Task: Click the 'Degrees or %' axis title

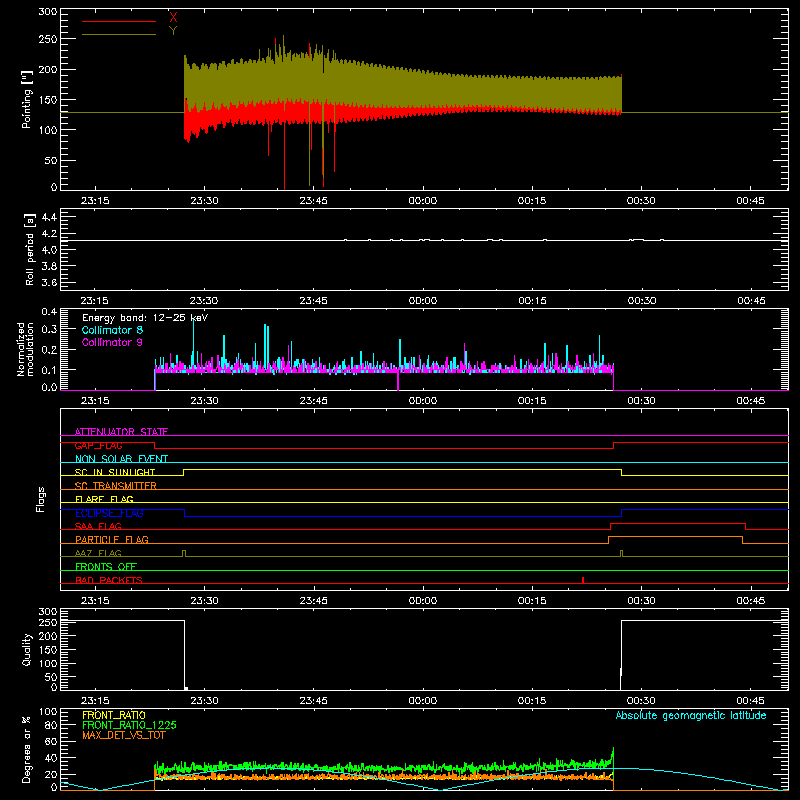Action: [27, 749]
